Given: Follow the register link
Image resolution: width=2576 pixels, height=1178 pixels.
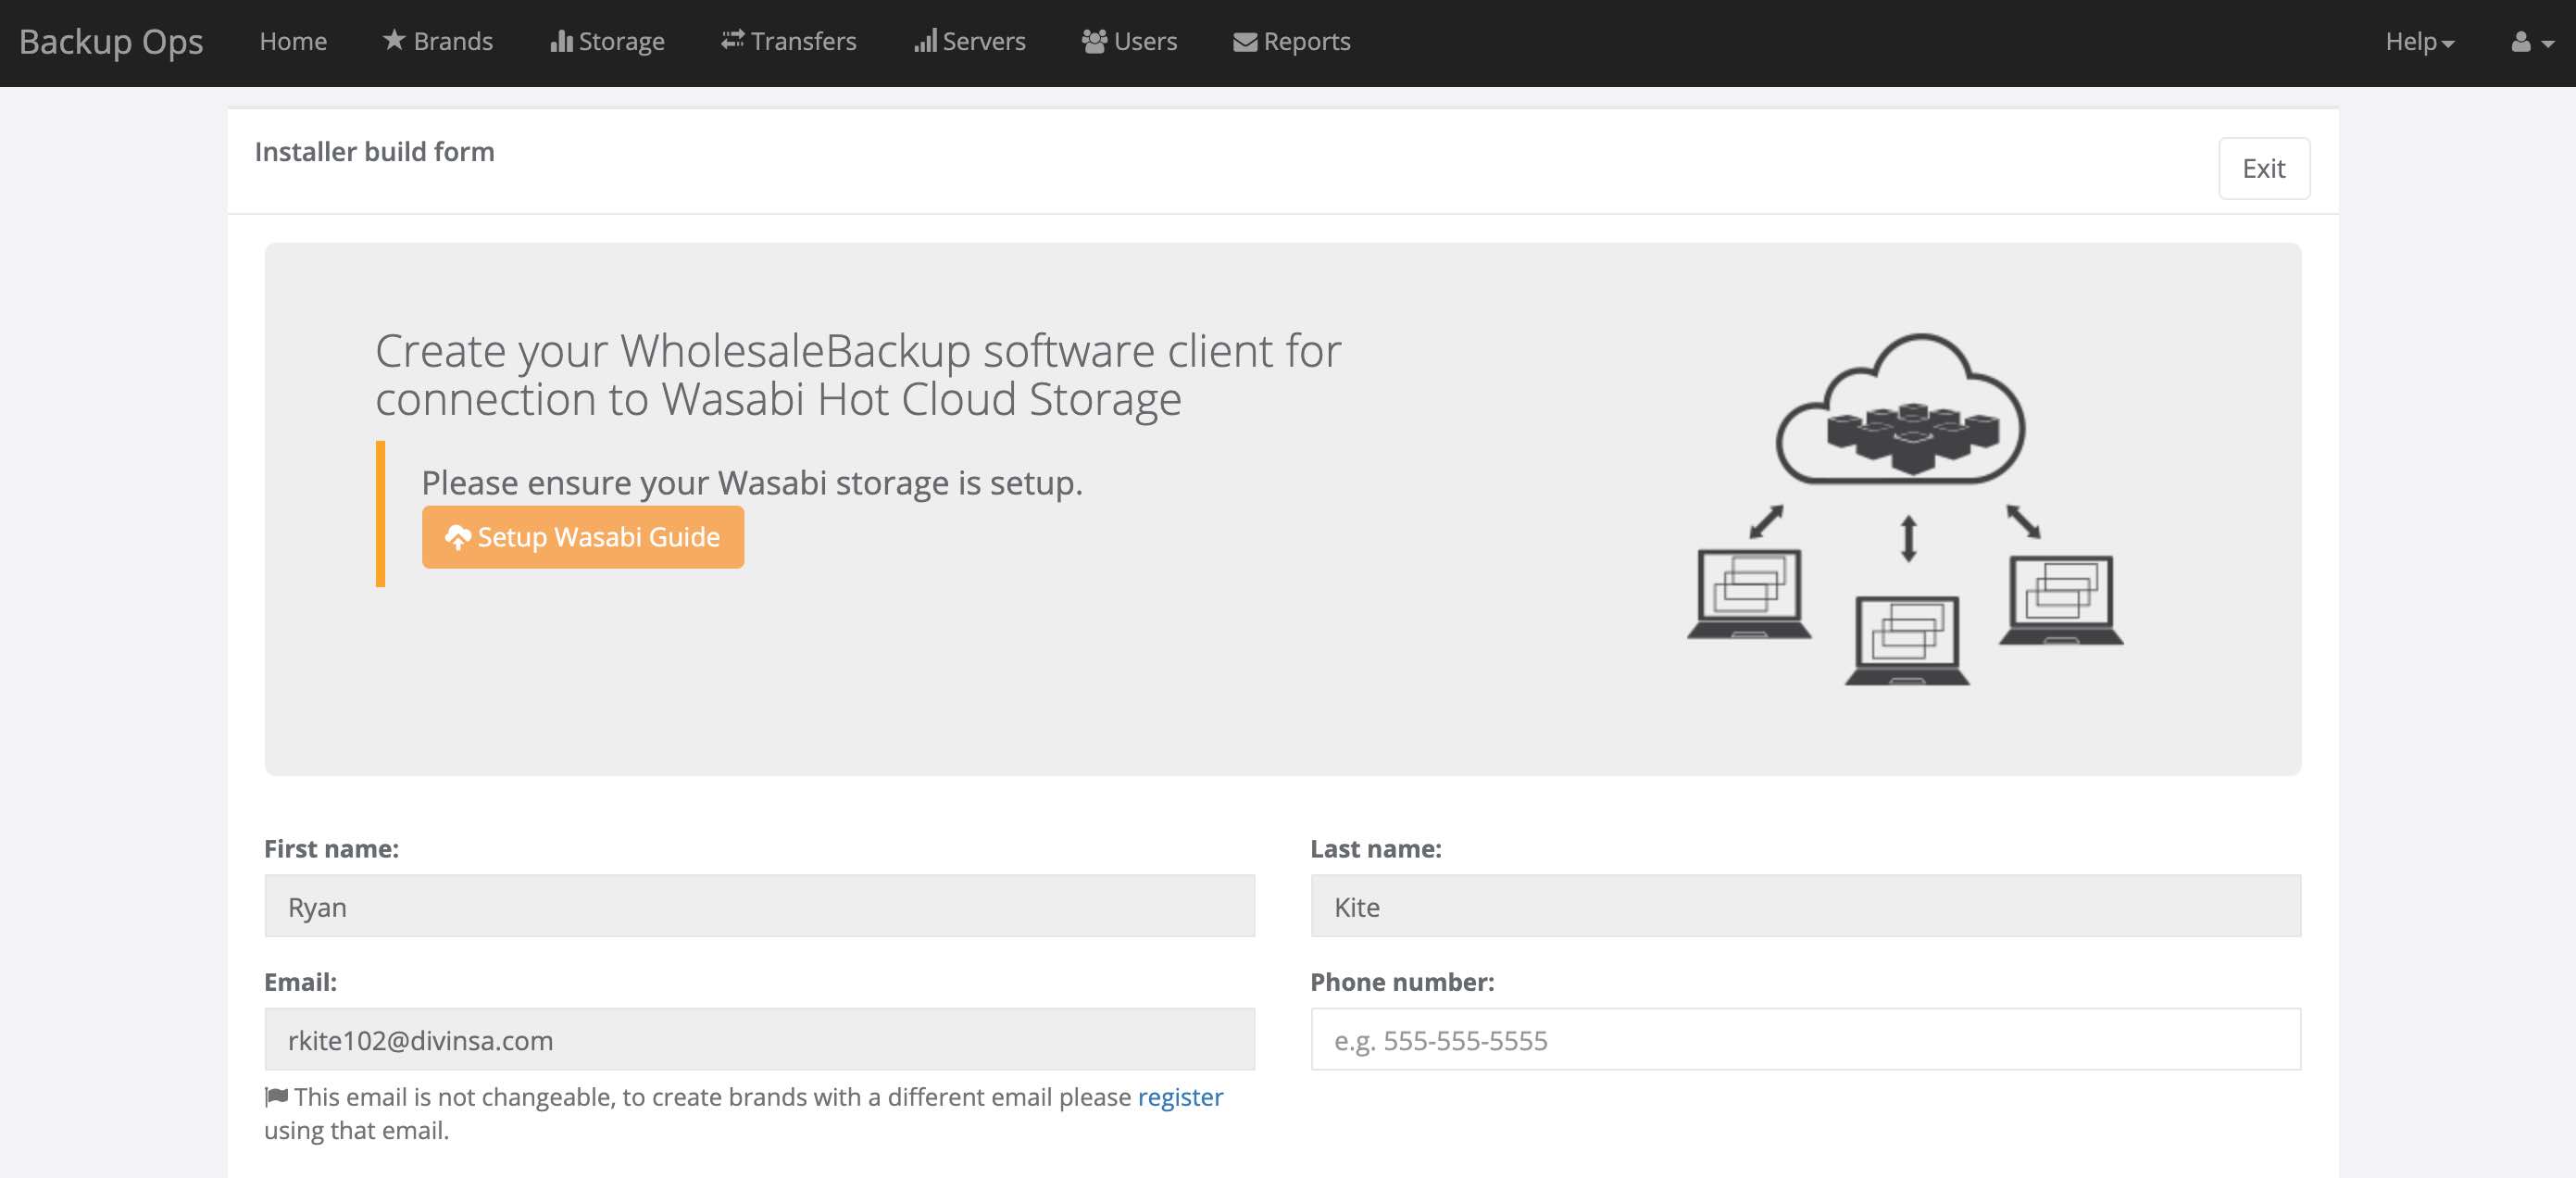Looking at the screenshot, I should click(x=1181, y=1096).
